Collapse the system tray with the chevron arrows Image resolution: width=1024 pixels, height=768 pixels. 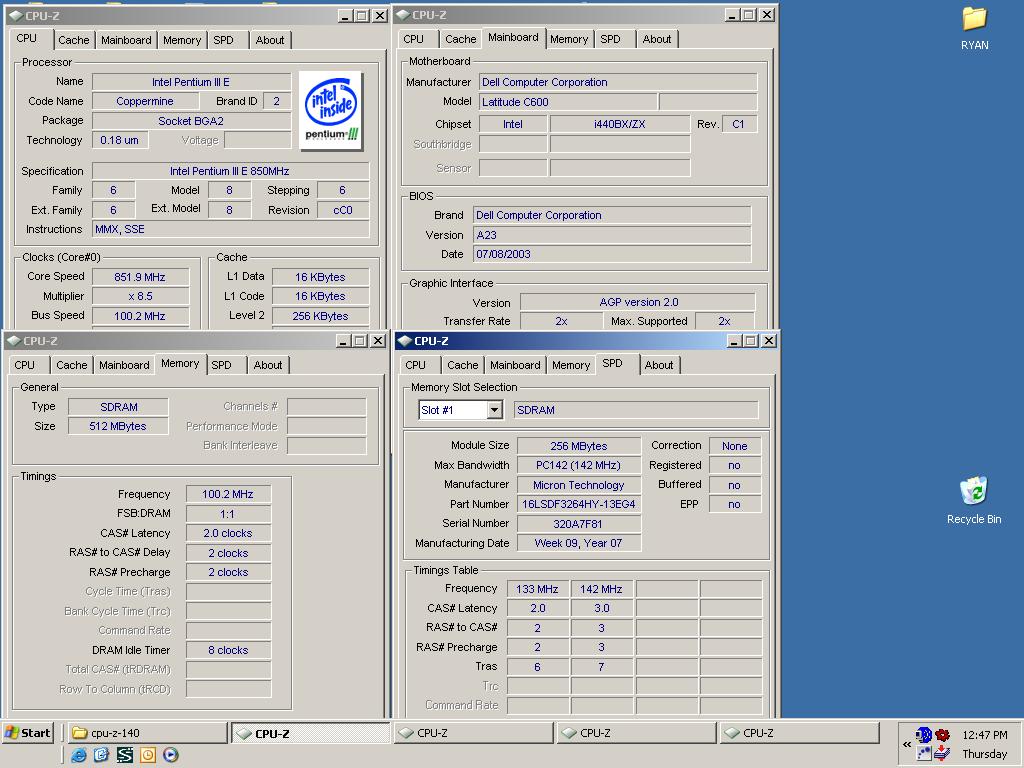pos(906,744)
